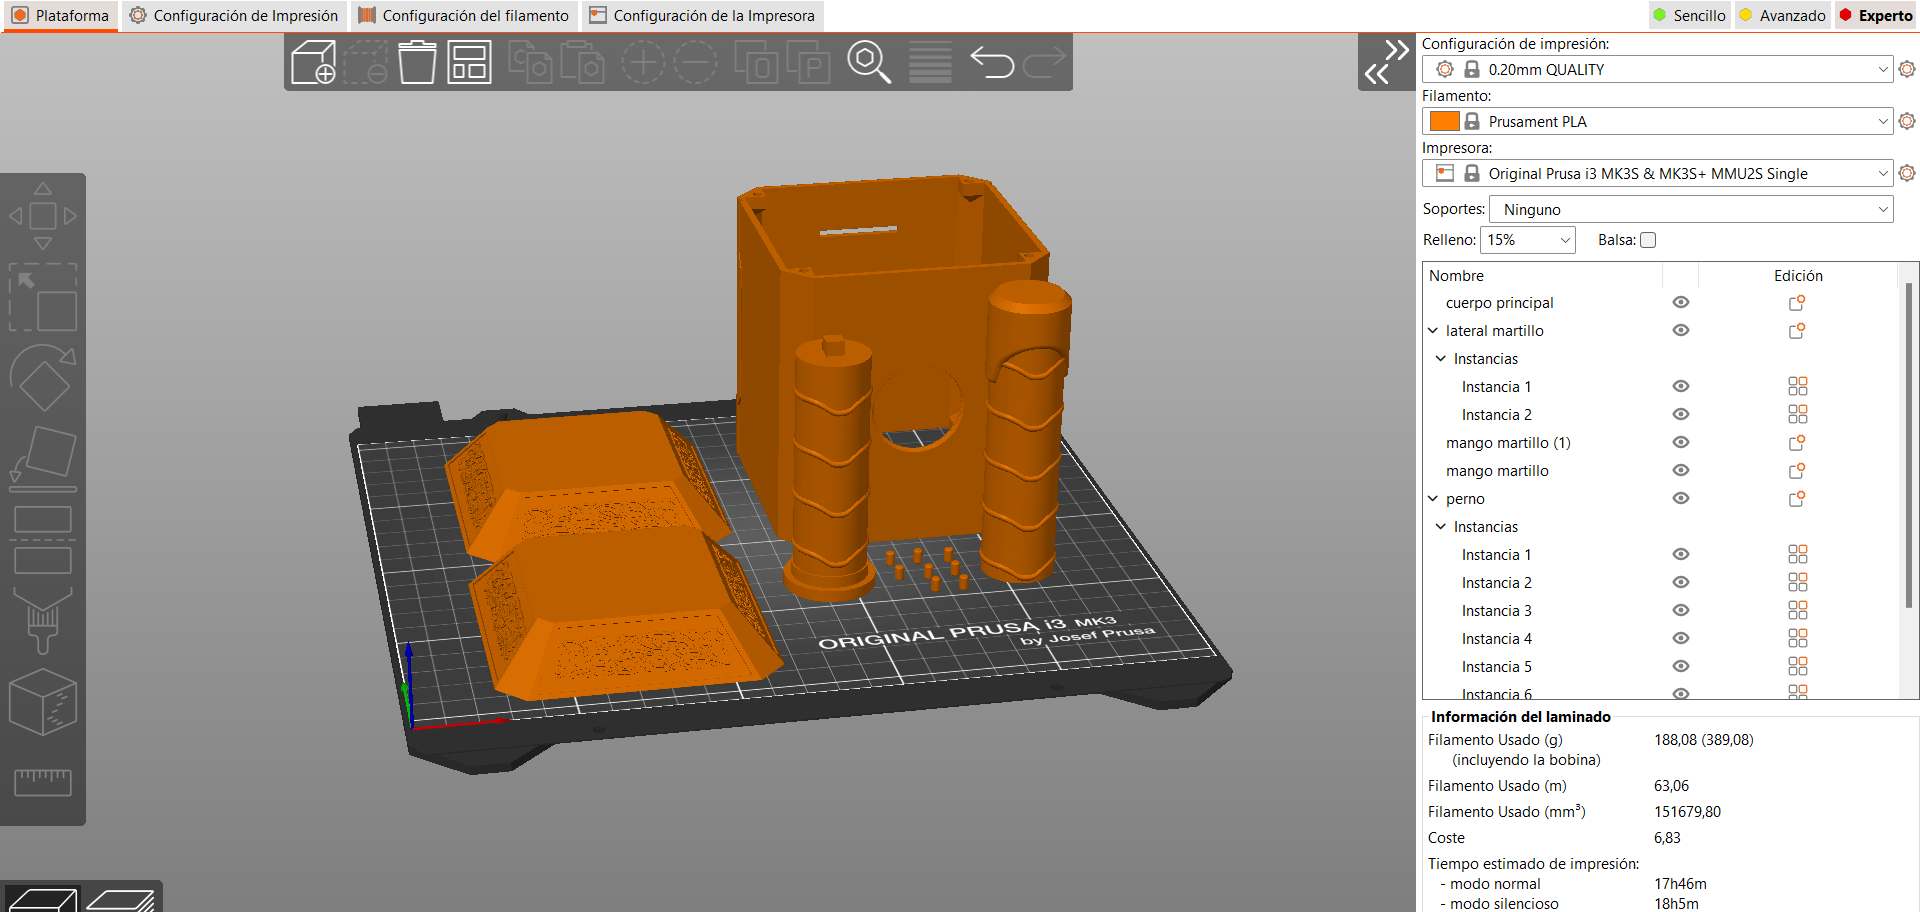Toggle eye for lateral martillo Instancia 1

tap(1681, 387)
